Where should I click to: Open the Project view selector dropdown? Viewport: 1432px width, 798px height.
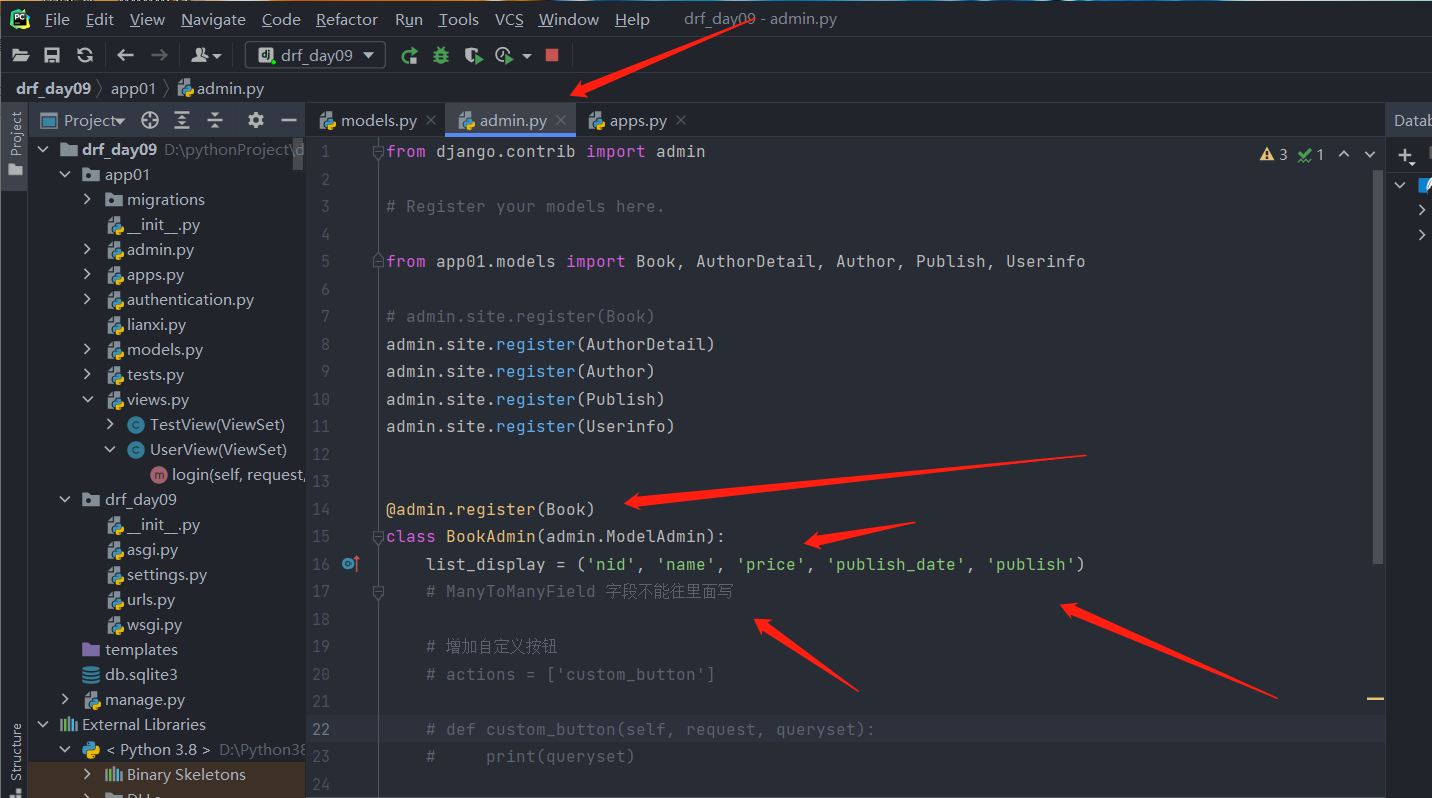point(83,120)
